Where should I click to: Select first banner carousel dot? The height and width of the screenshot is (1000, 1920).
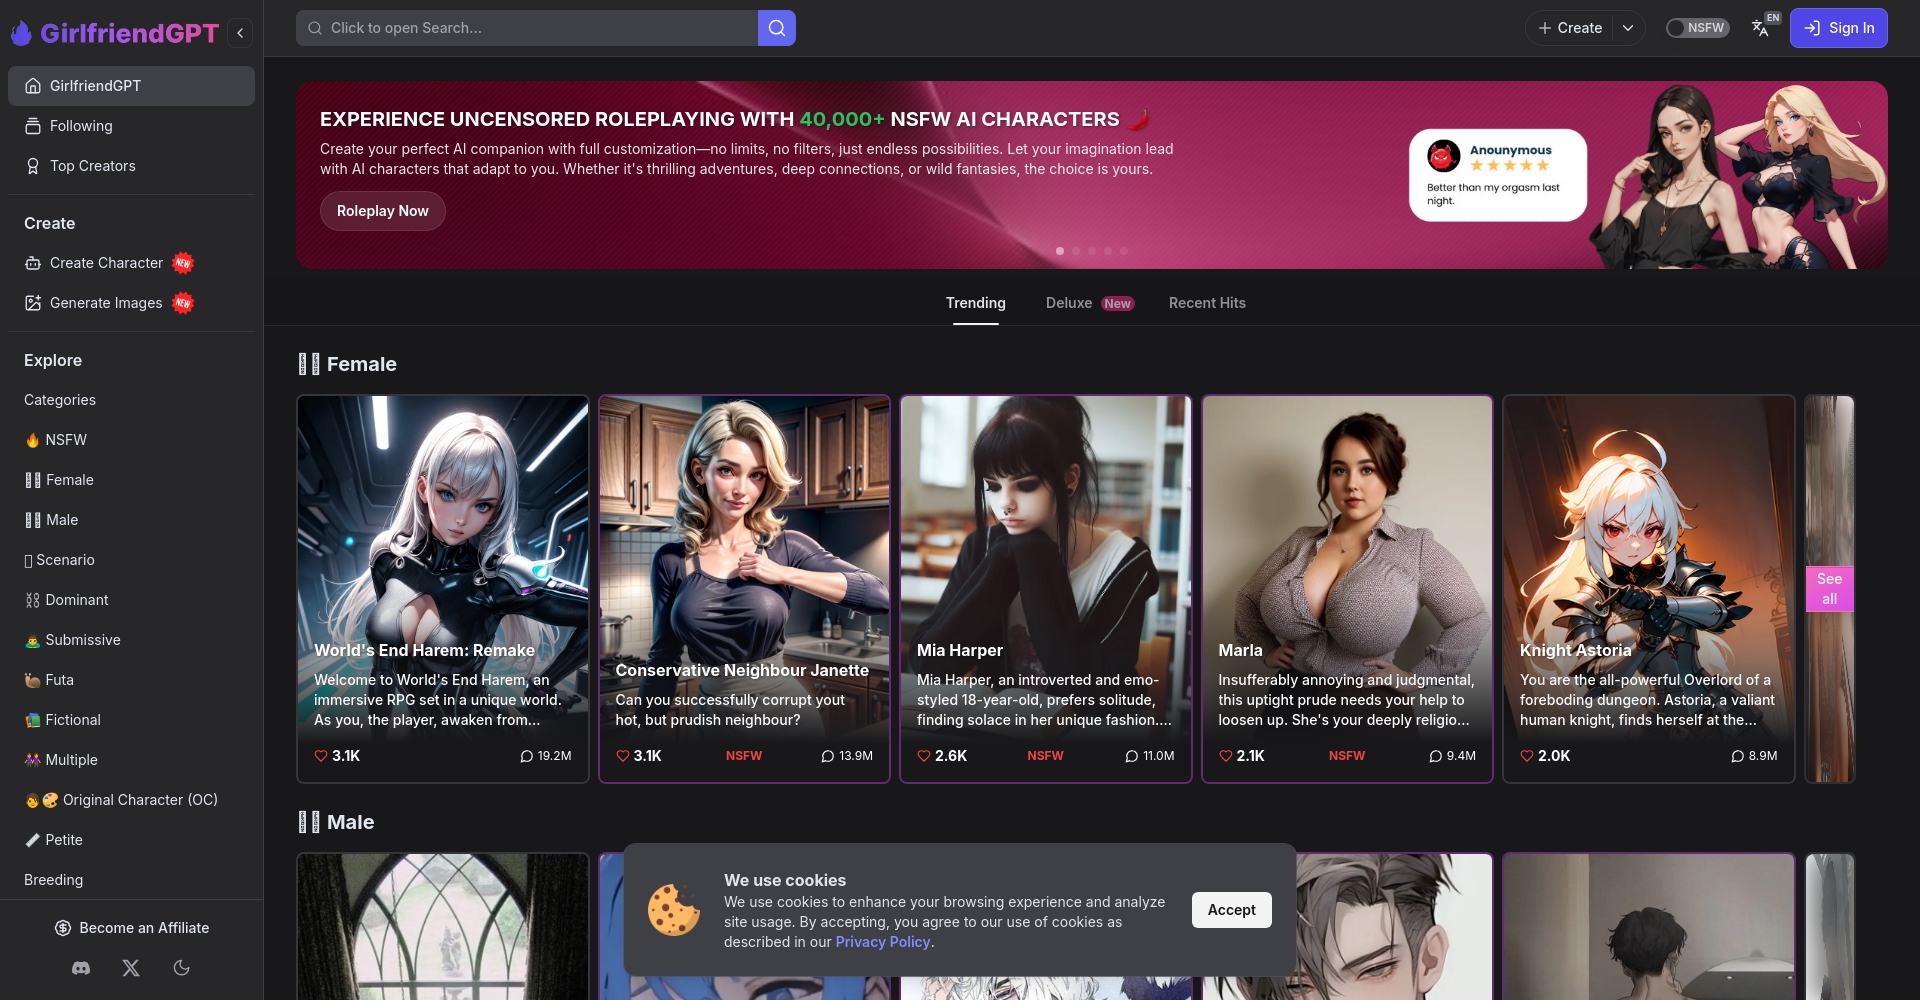tap(1060, 251)
